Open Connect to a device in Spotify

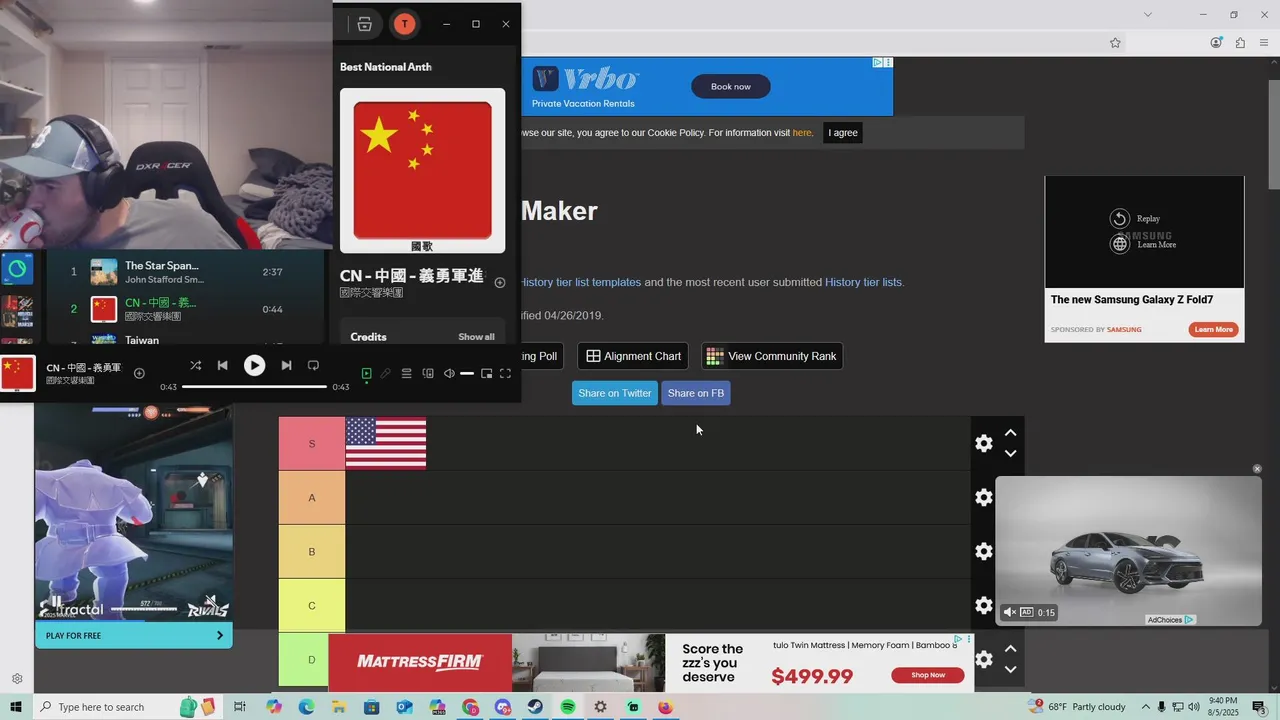point(428,373)
